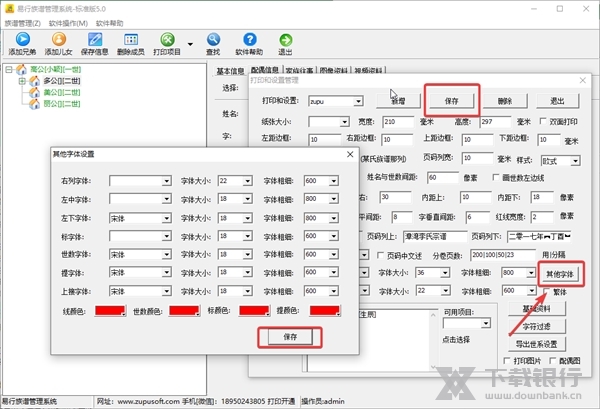Click the 红线宽度 field
Image resolution: width=600 pixels, height=409 pixels.
542,217
